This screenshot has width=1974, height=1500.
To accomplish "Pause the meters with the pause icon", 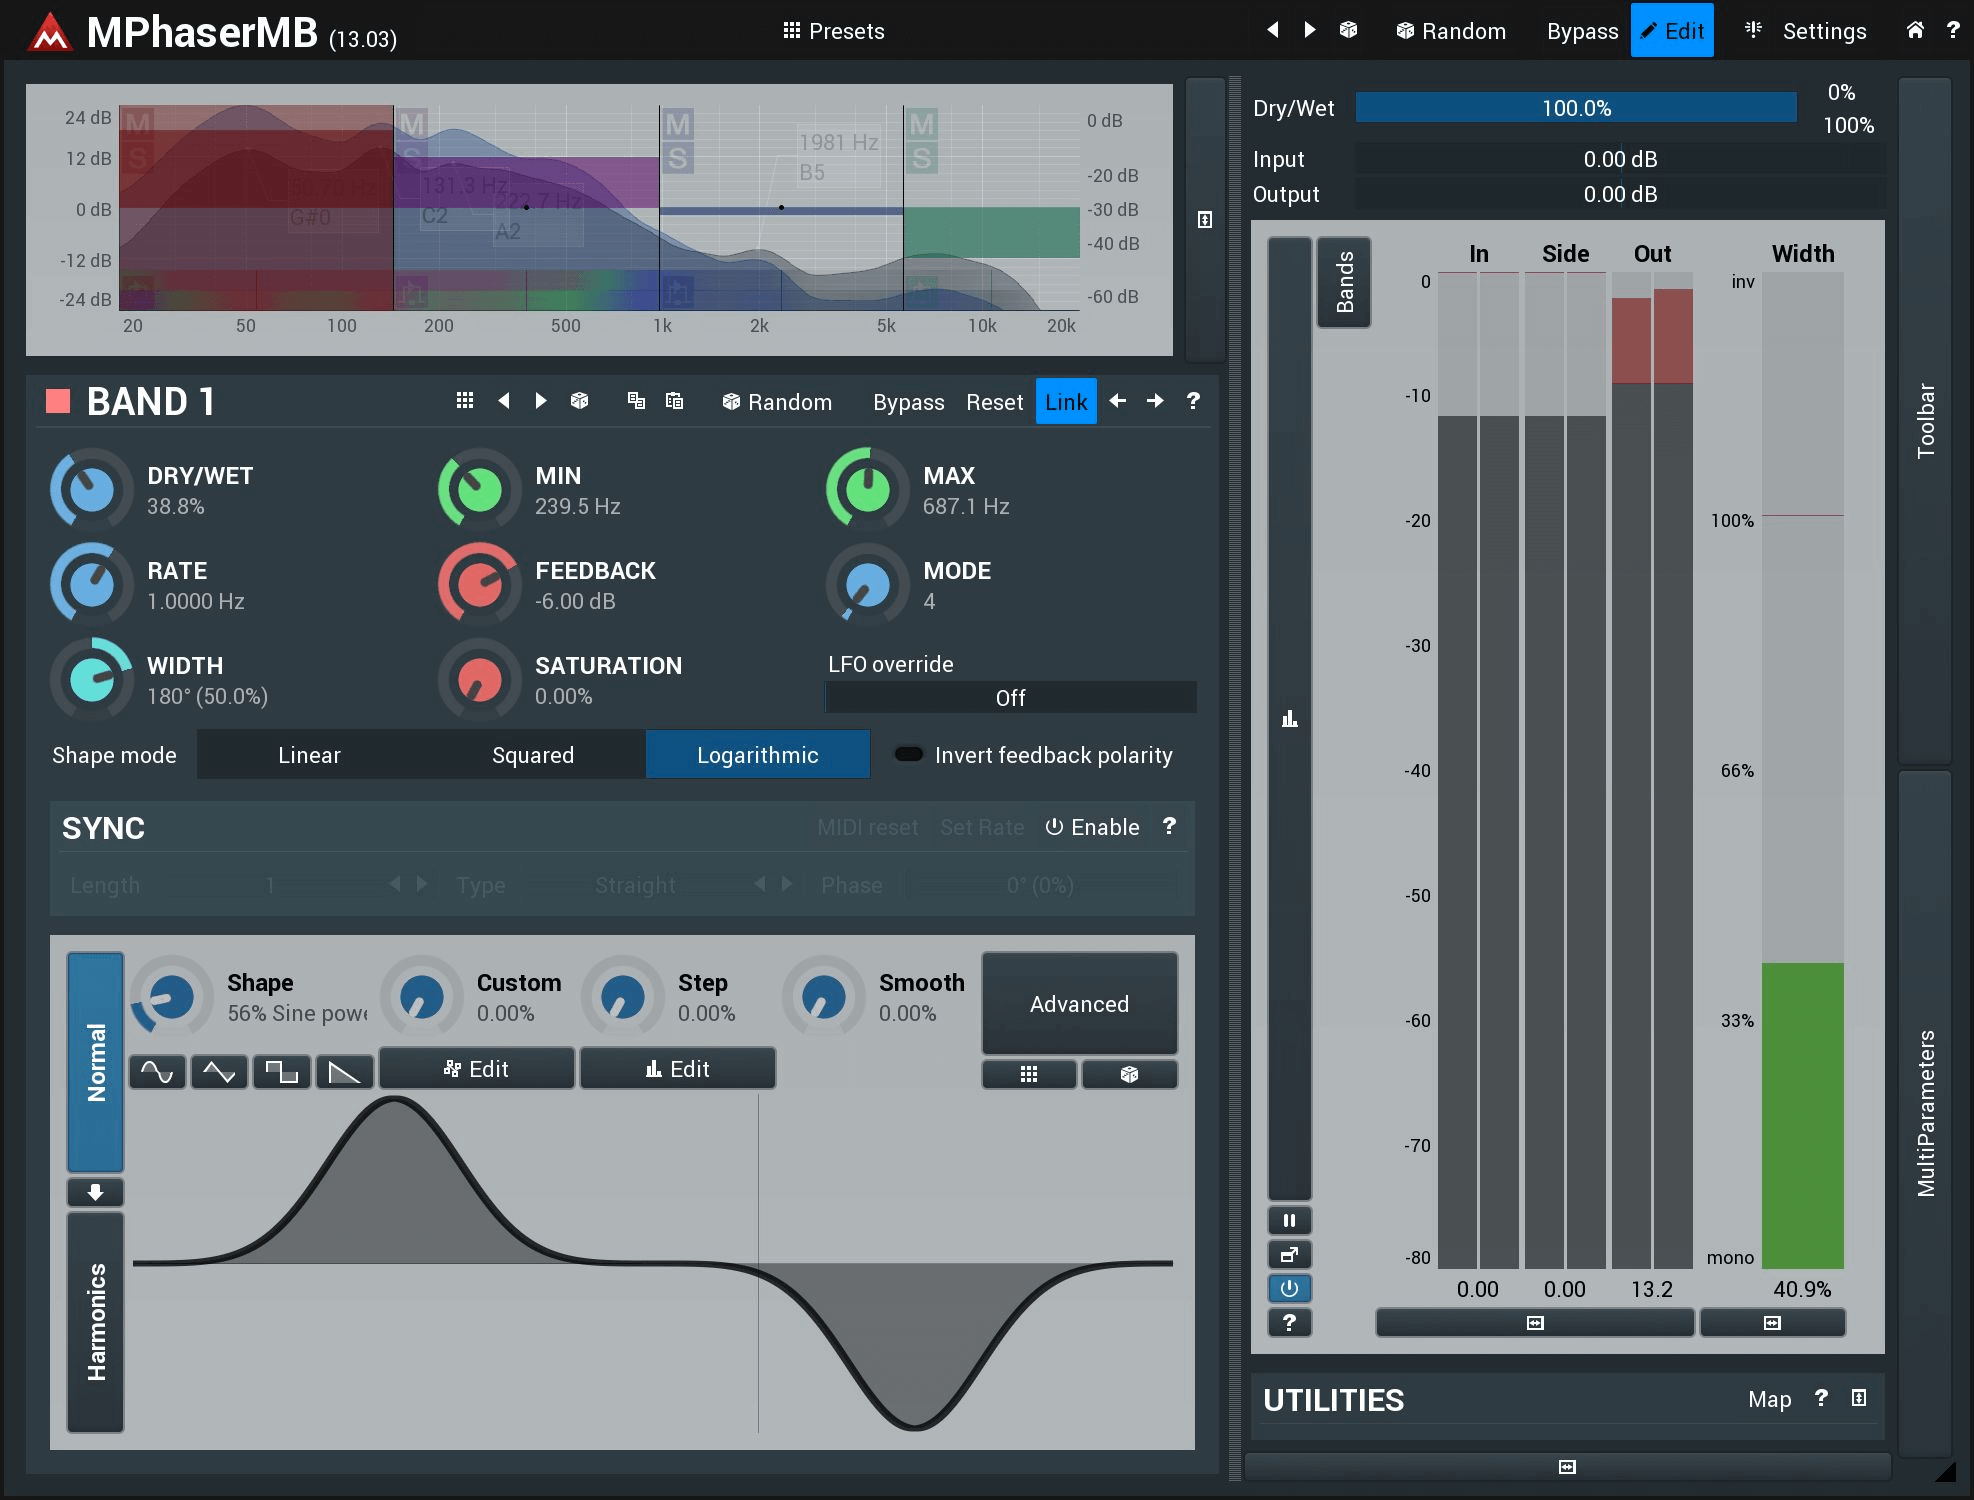I will click(1289, 1220).
